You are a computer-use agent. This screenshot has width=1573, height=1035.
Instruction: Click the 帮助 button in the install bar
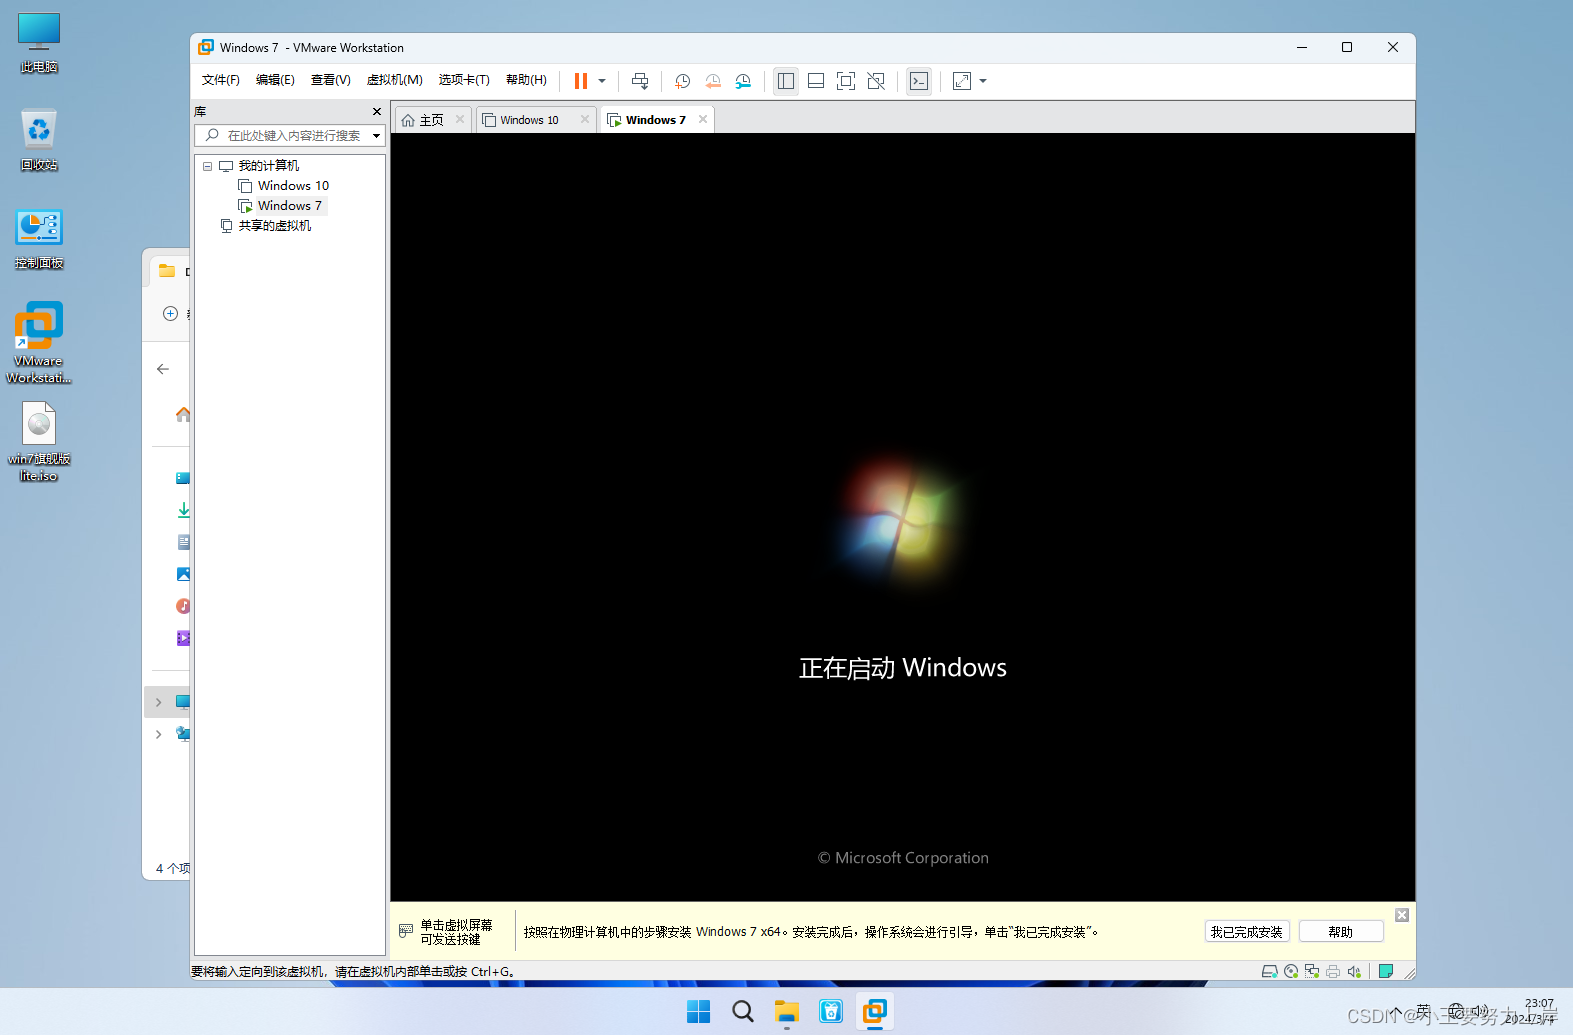1341,932
